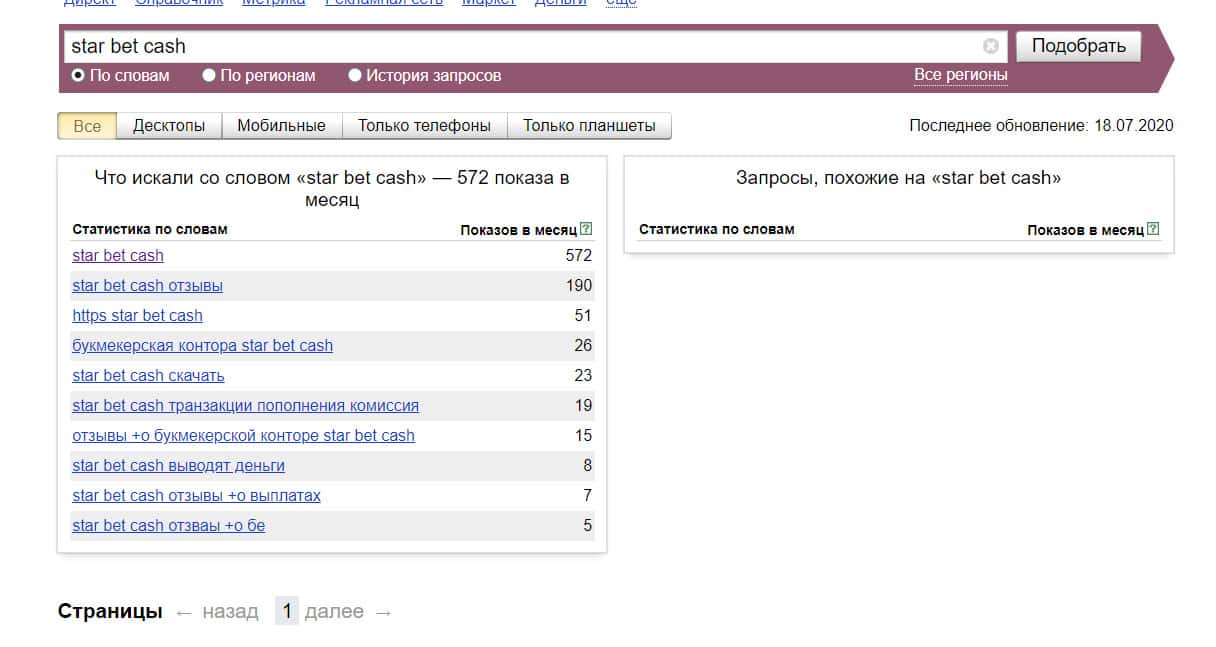This screenshot has width=1216, height=647.
Task: Click the 26 value in 'букмекерская контора' row
Action: (x=583, y=345)
